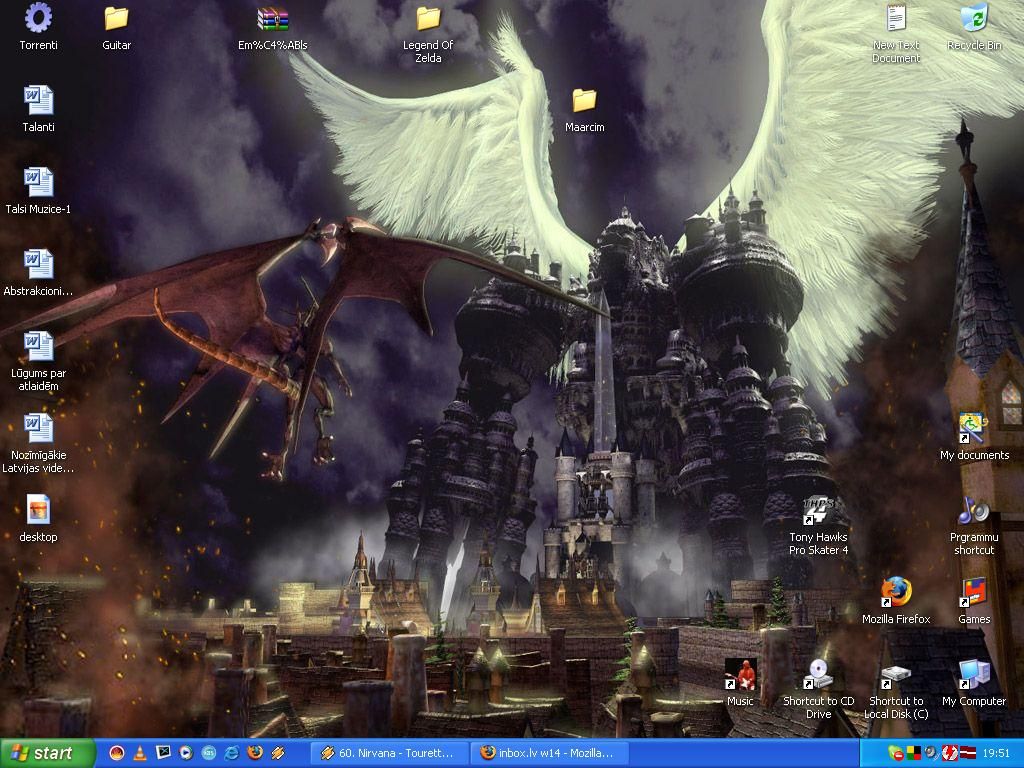
Task: Switch to inbox.lv w14 - Mozilla... taskbar button
Action: click(x=550, y=753)
